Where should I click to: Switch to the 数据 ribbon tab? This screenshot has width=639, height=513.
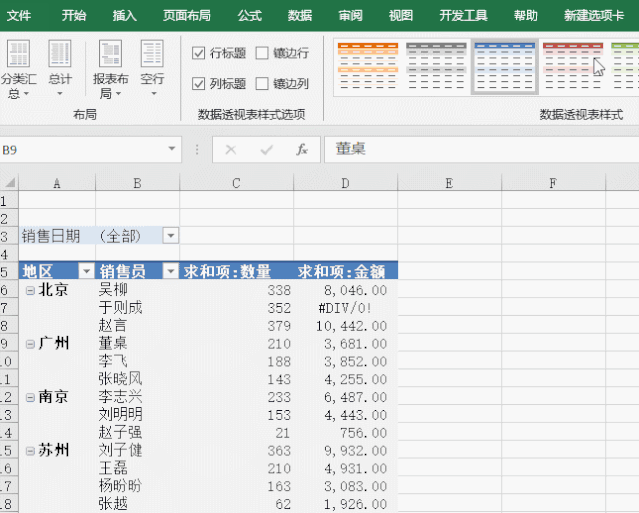coord(300,15)
